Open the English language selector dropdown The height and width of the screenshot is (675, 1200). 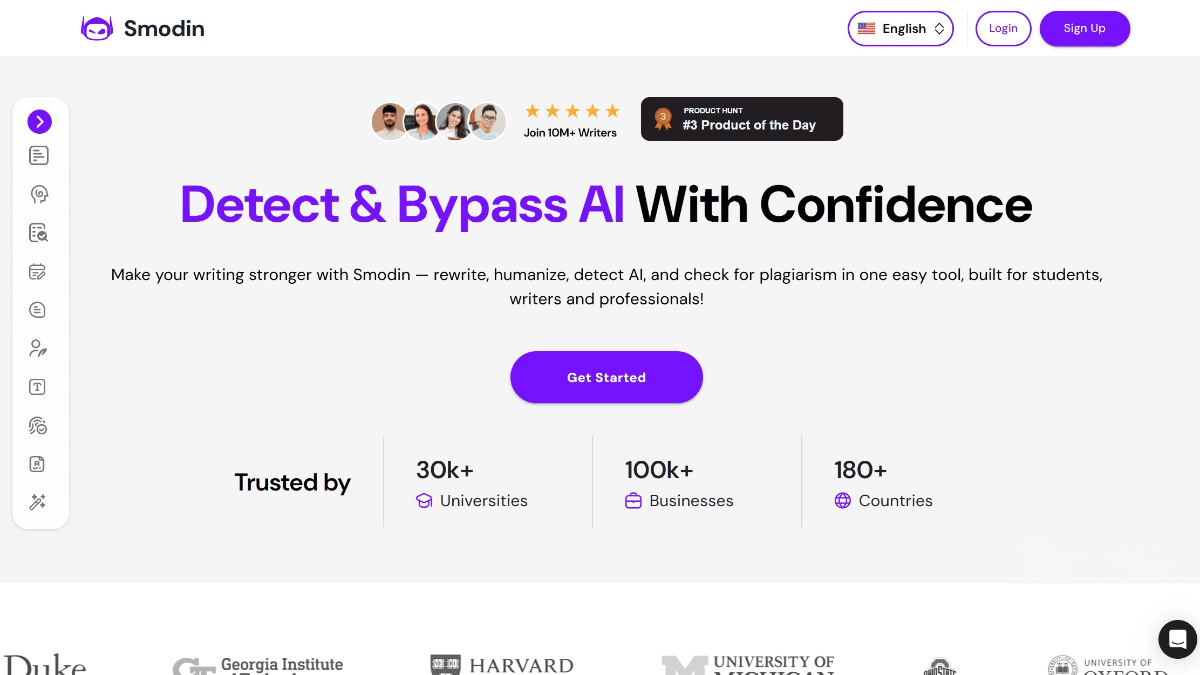coord(900,28)
